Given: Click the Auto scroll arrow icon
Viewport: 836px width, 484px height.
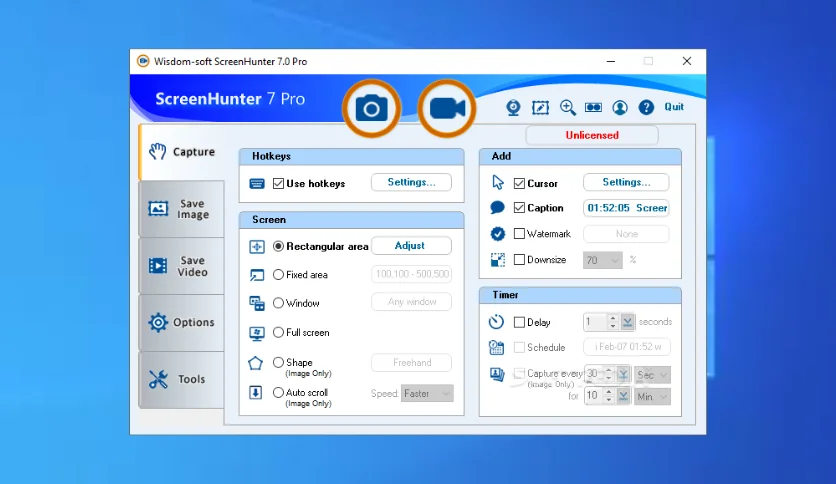Looking at the screenshot, I should pyautogui.click(x=255, y=393).
